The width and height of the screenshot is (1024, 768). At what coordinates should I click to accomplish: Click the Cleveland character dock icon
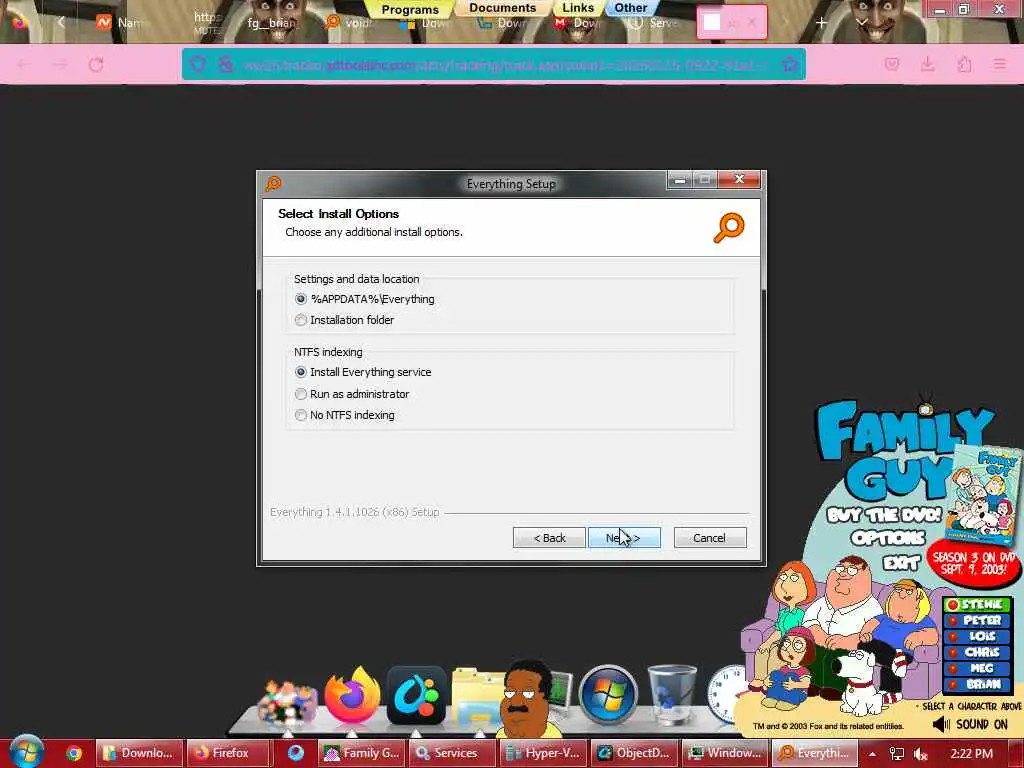(x=528, y=699)
